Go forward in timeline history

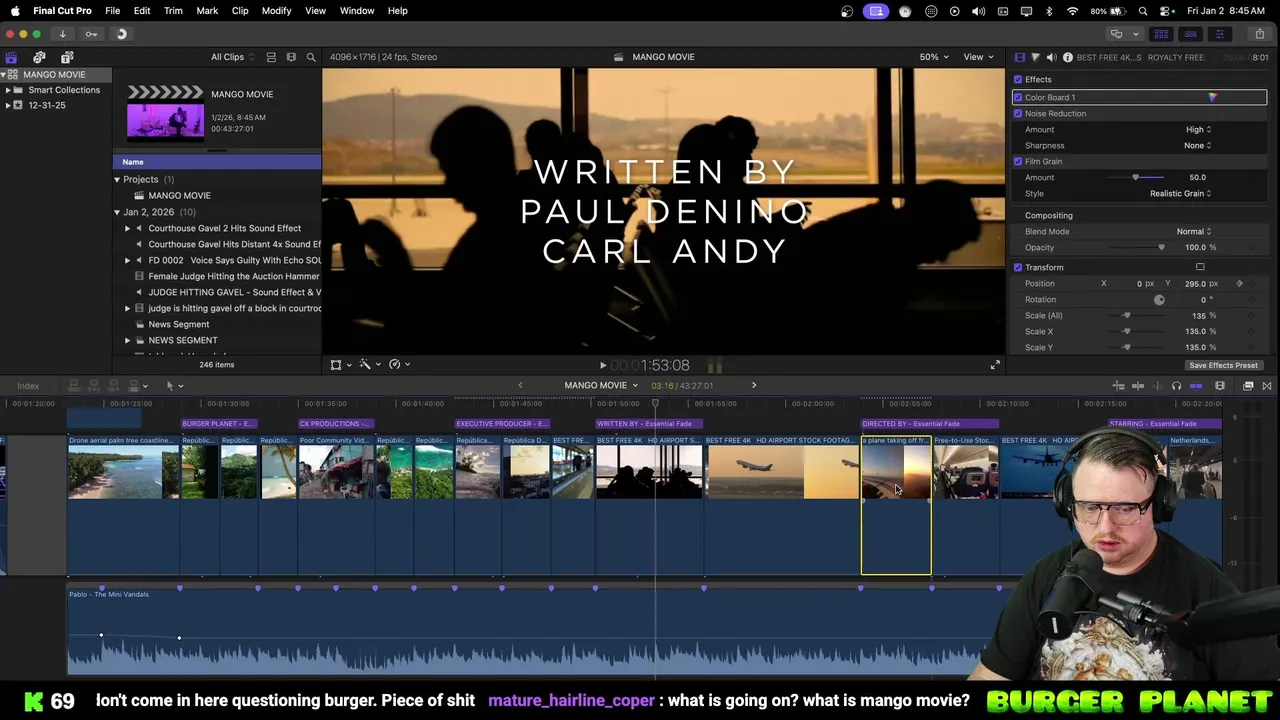point(754,386)
